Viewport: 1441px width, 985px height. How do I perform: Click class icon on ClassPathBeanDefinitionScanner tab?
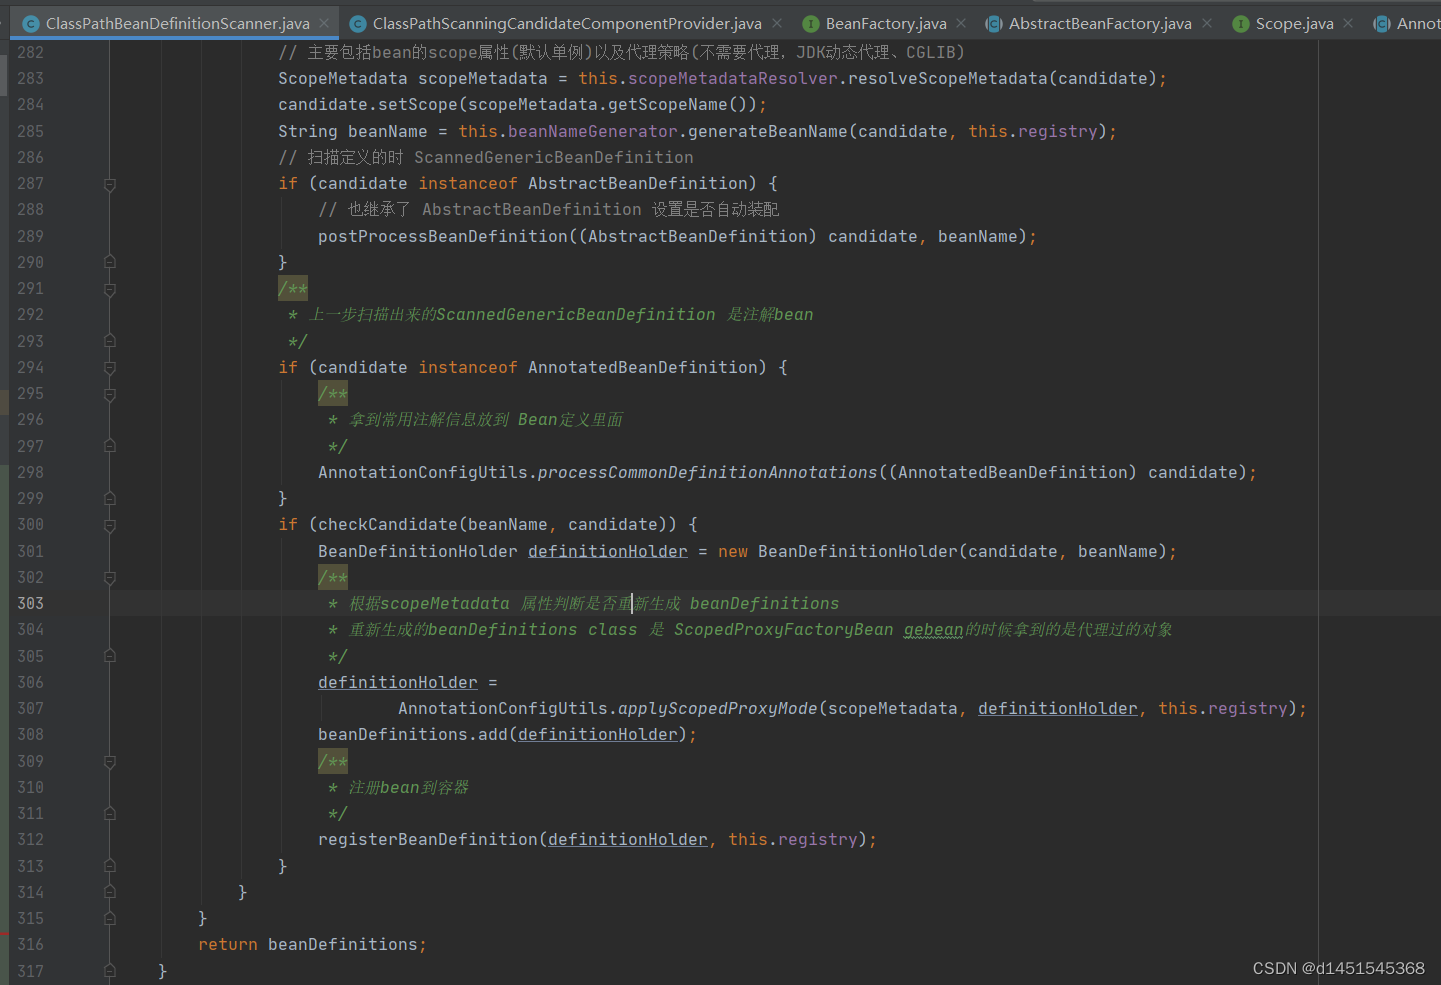pyautogui.click(x=31, y=23)
